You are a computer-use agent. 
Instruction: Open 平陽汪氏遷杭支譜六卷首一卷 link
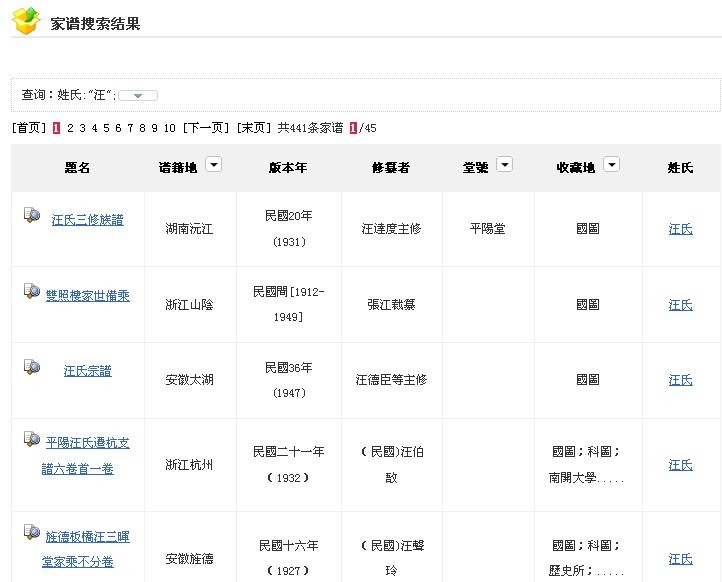85,456
